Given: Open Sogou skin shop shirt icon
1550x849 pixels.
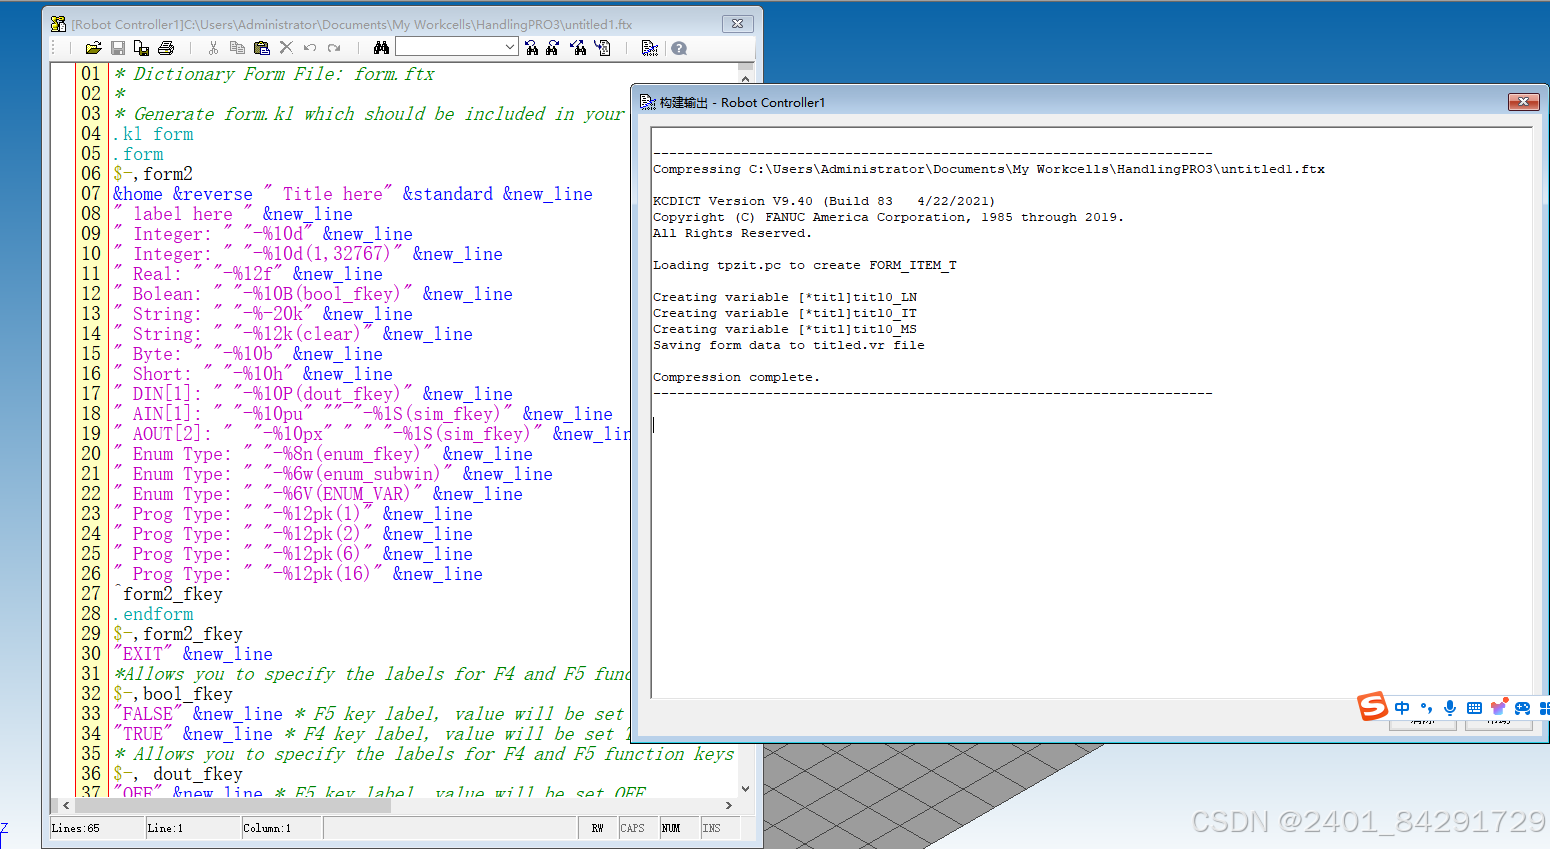Looking at the screenshot, I should tap(1498, 708).
